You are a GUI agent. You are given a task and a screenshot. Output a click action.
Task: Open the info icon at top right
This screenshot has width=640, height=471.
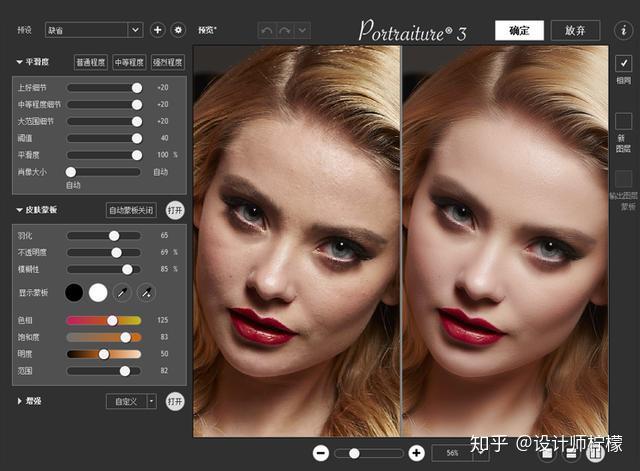click(623, 29)
